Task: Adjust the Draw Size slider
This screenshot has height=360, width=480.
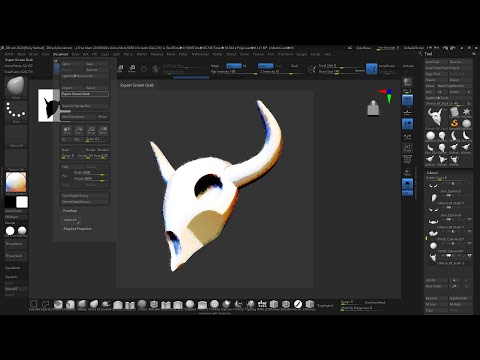Action: [x=342, y=71]
